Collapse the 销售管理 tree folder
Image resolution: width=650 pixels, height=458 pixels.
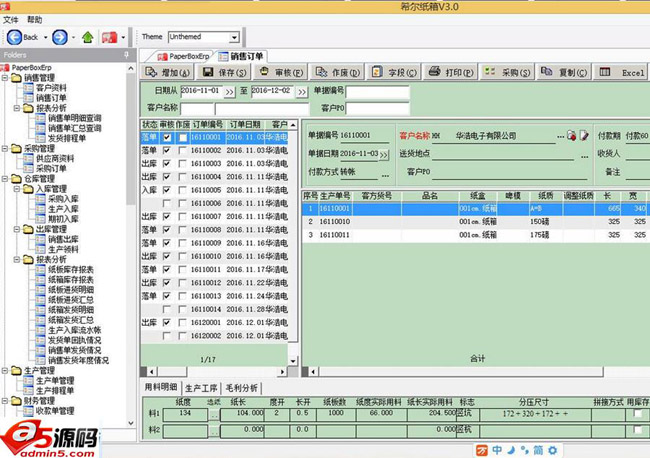(x=7, y=77)
